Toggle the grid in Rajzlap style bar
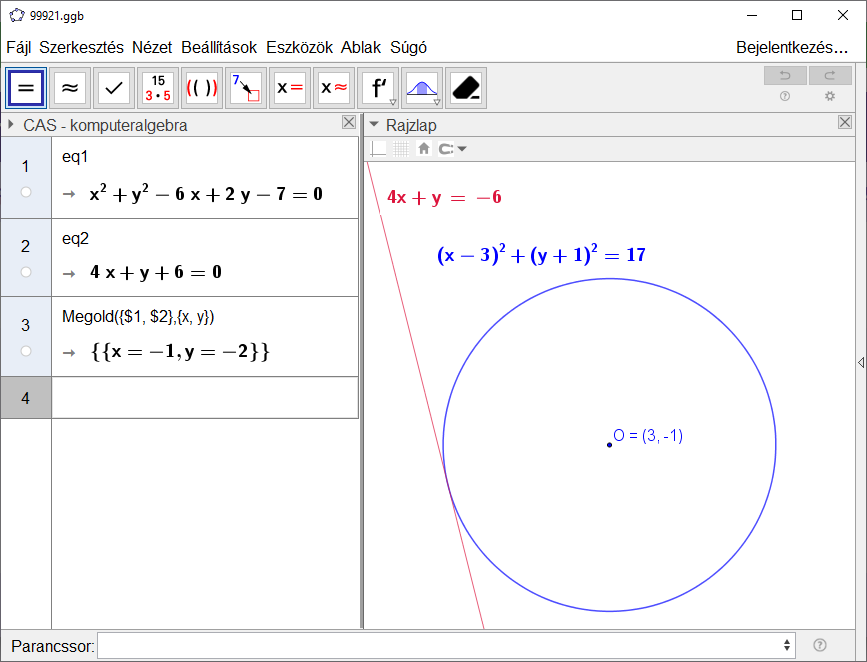Image resolution: width=867 pixels, height=662 pixels. [401, 149]
